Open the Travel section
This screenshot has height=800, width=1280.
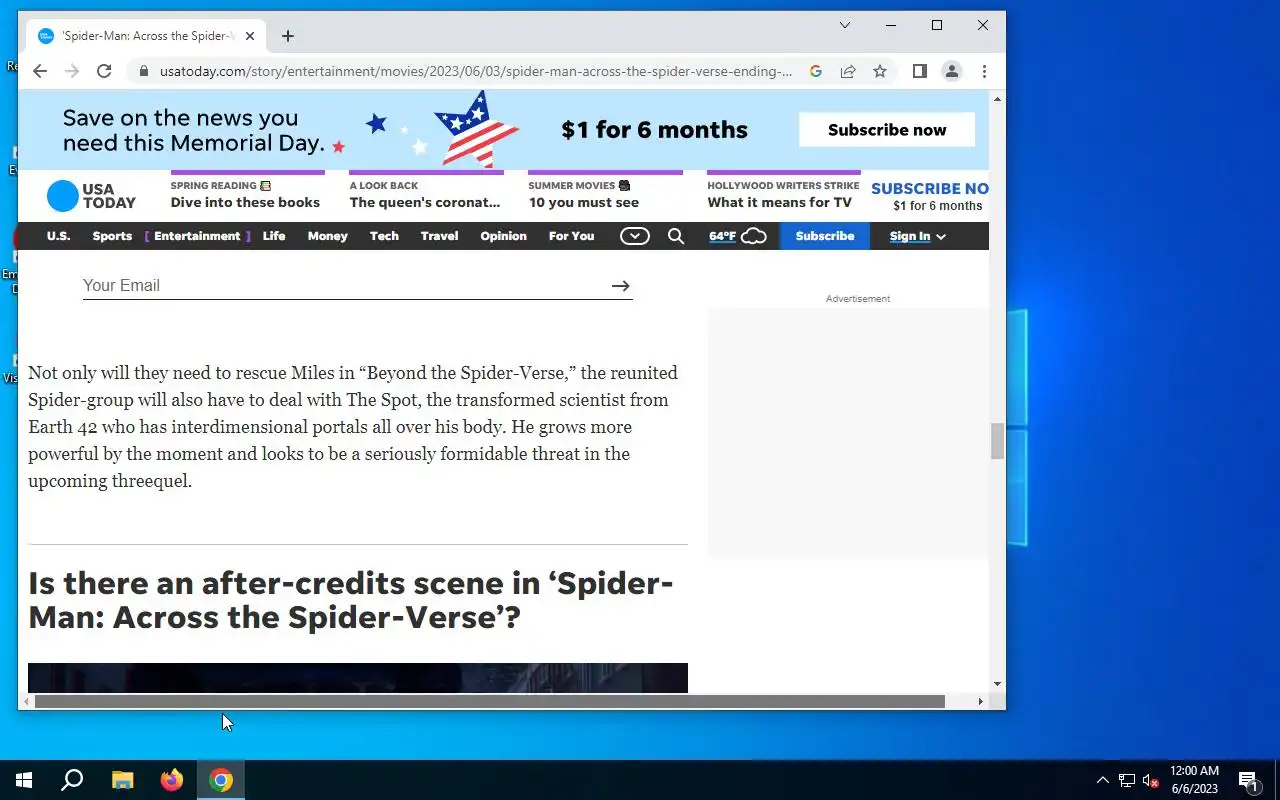tap(440, 236)
